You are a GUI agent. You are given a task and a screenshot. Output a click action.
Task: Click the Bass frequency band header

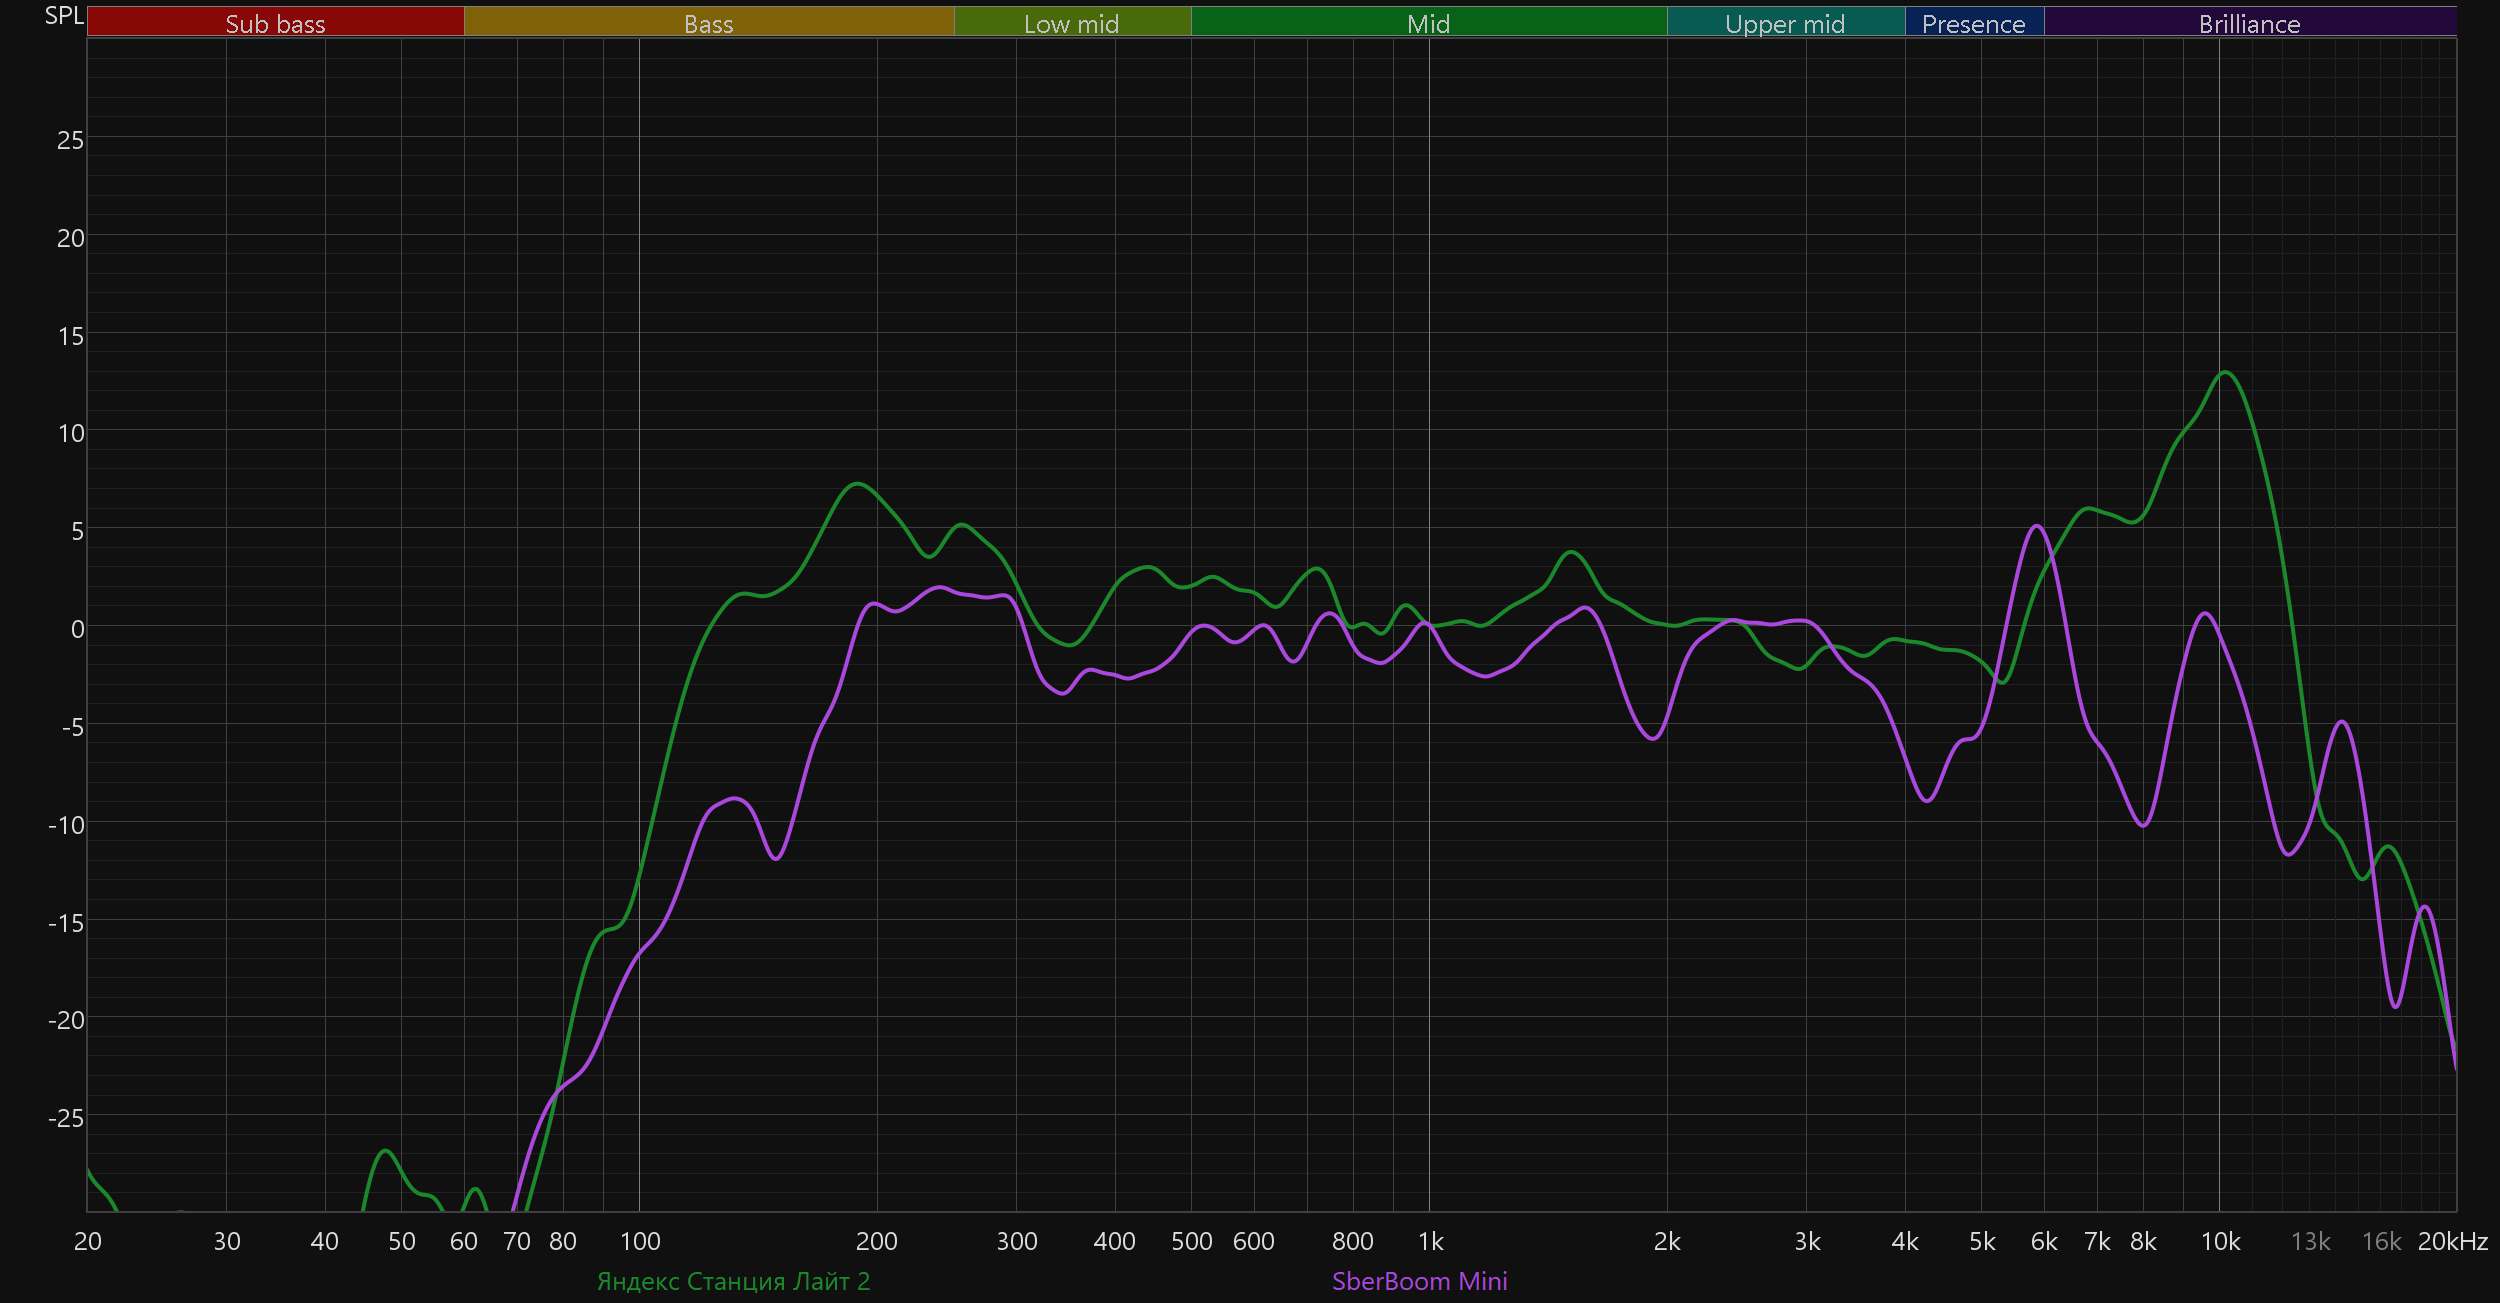coord(708,23)
